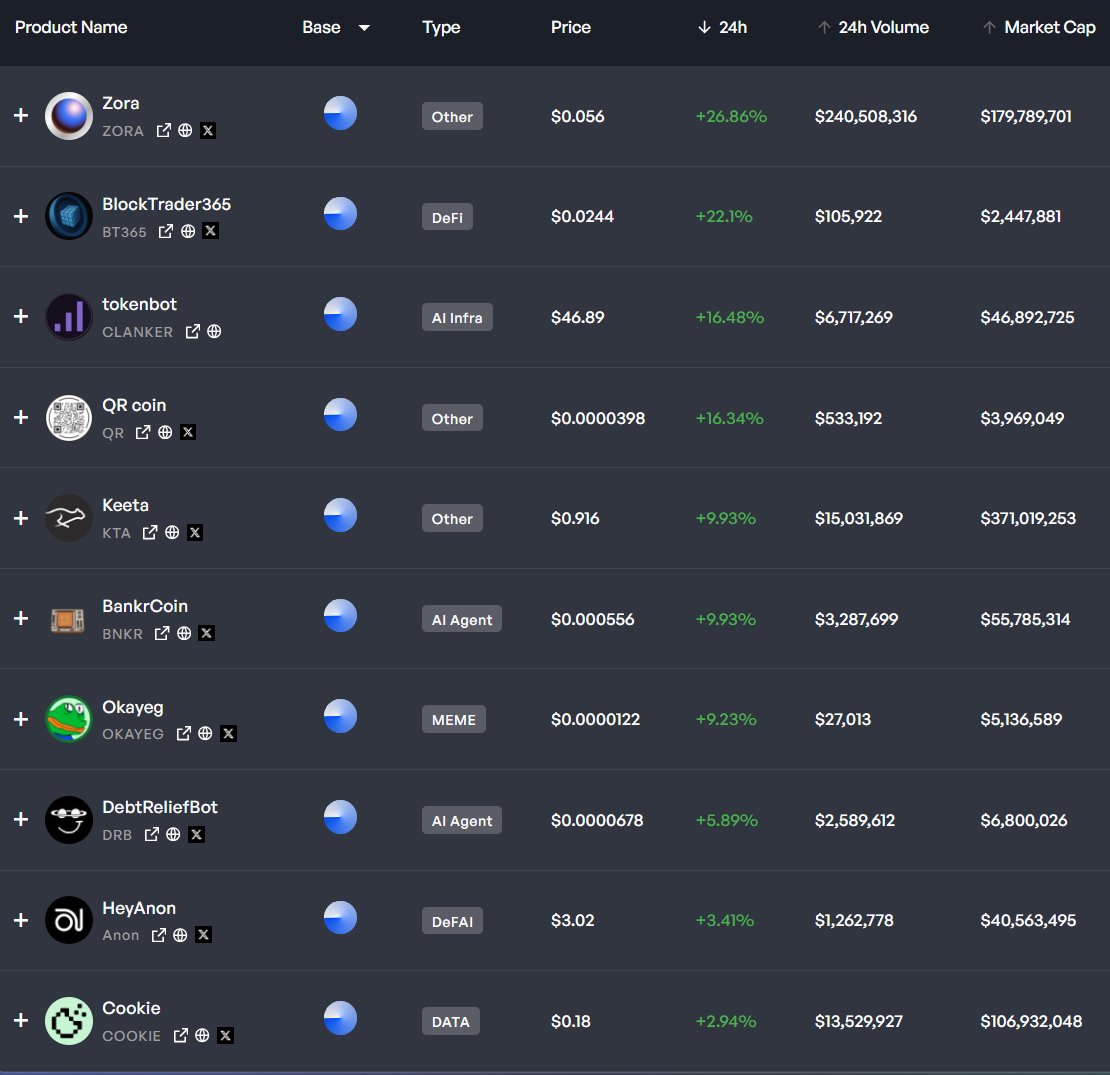Viewport: 1110px width, 1075px height.
Task: Open HeyAnon external link icon
Action: point(159,936)
